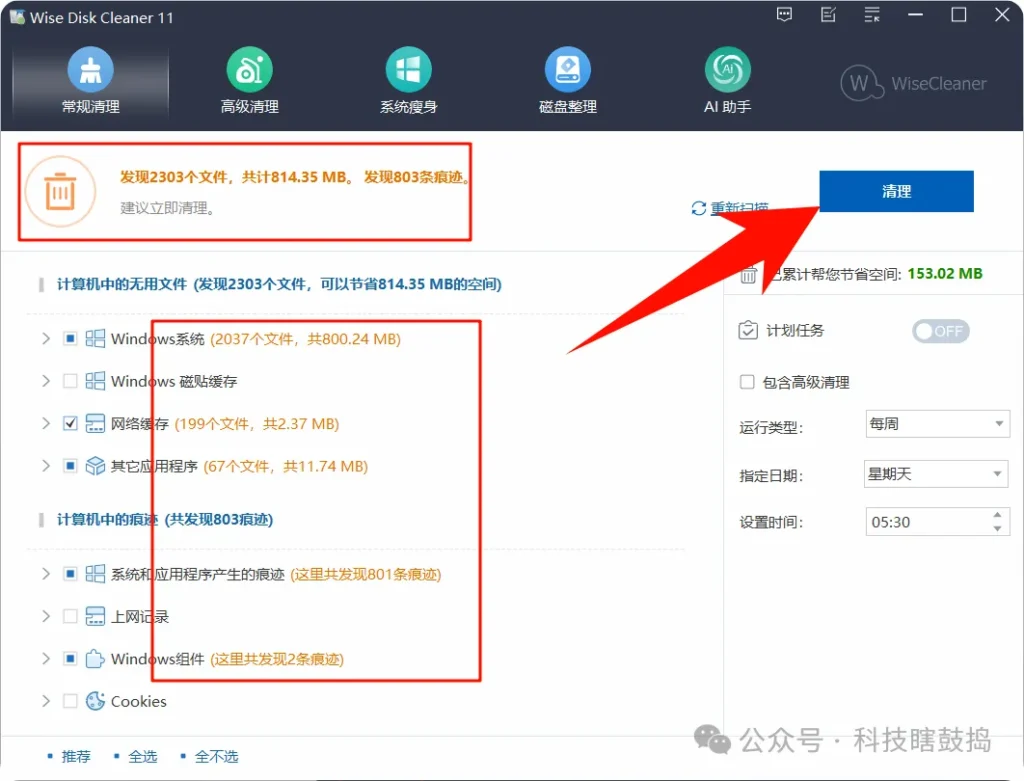The image size is (1024, 781).
Task: Toggle the Windows组件 checkbox
Action: (70, 659)
